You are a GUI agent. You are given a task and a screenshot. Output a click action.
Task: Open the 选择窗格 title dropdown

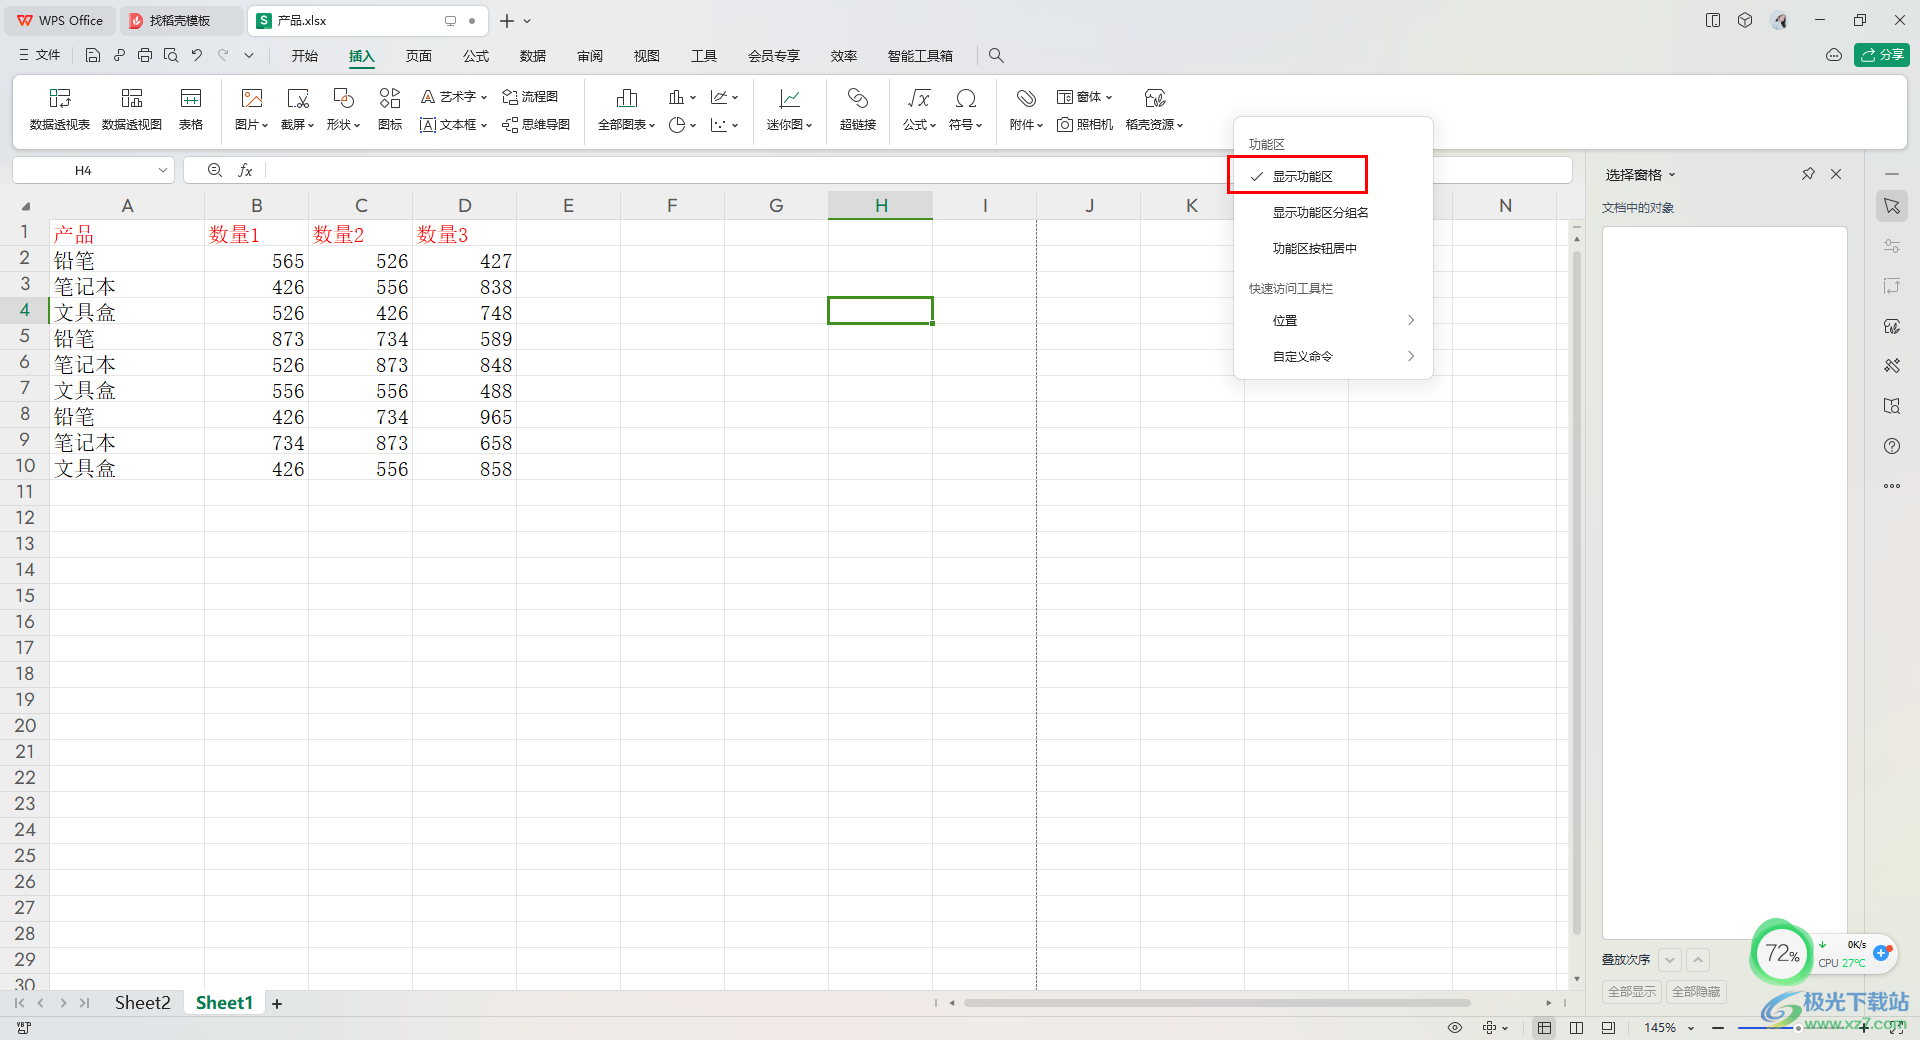click(1640, 175)
